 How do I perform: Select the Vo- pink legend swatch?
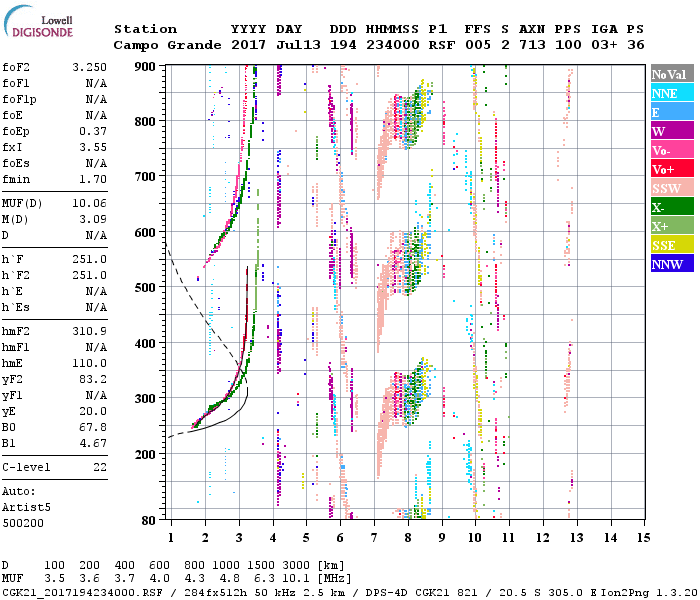pos(672,150)
